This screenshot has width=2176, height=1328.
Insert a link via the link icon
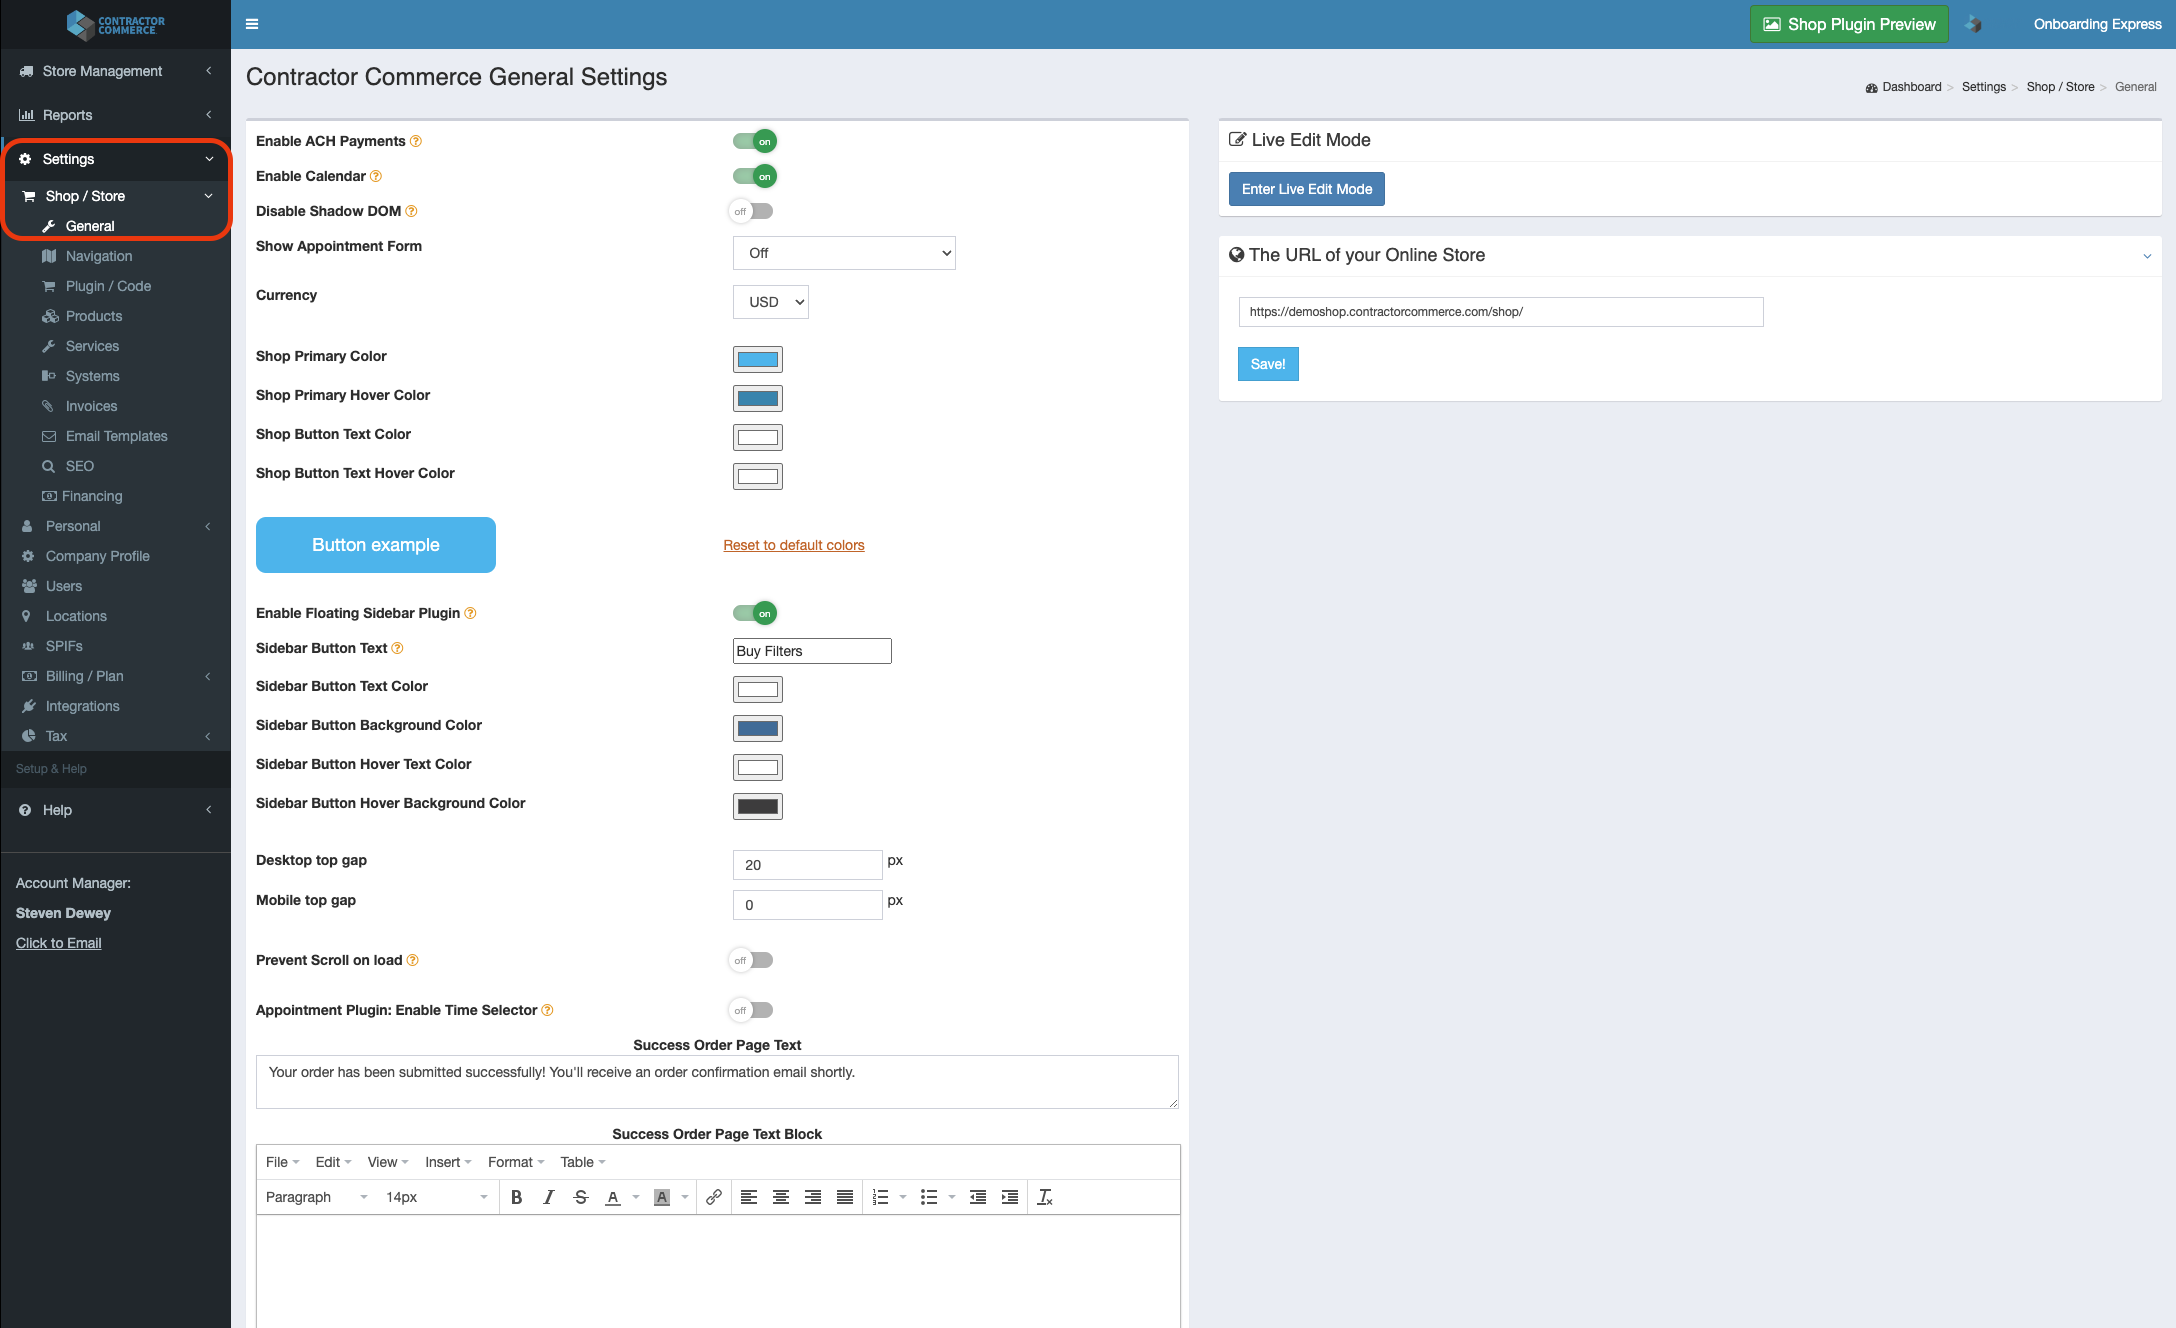point(714,1197)
